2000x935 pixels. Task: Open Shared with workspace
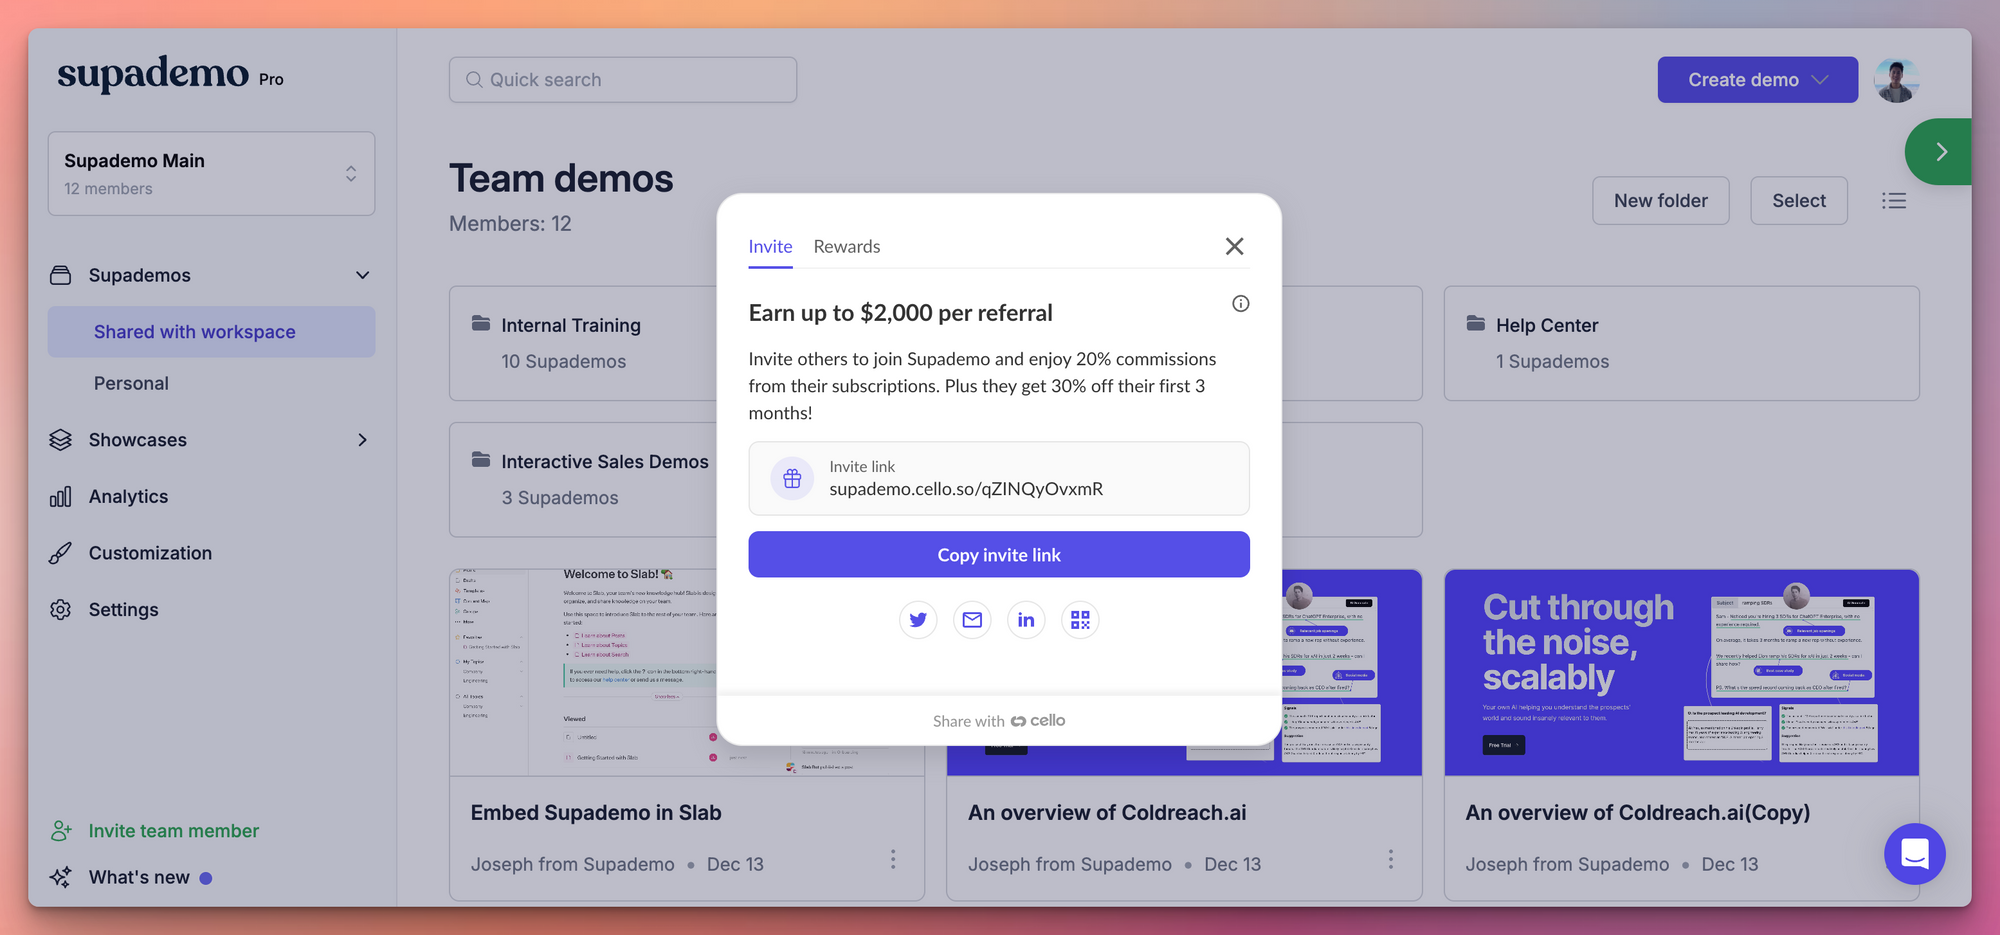tap(212, 332)
